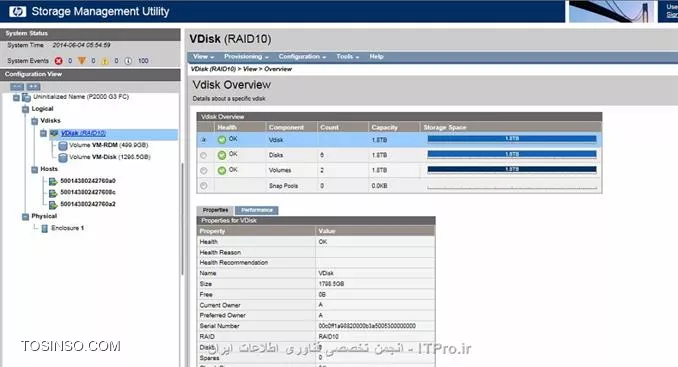This screenshot has width=678, height=367.
Task: Click the red critical events icon
Action: (x=58, y=61)
